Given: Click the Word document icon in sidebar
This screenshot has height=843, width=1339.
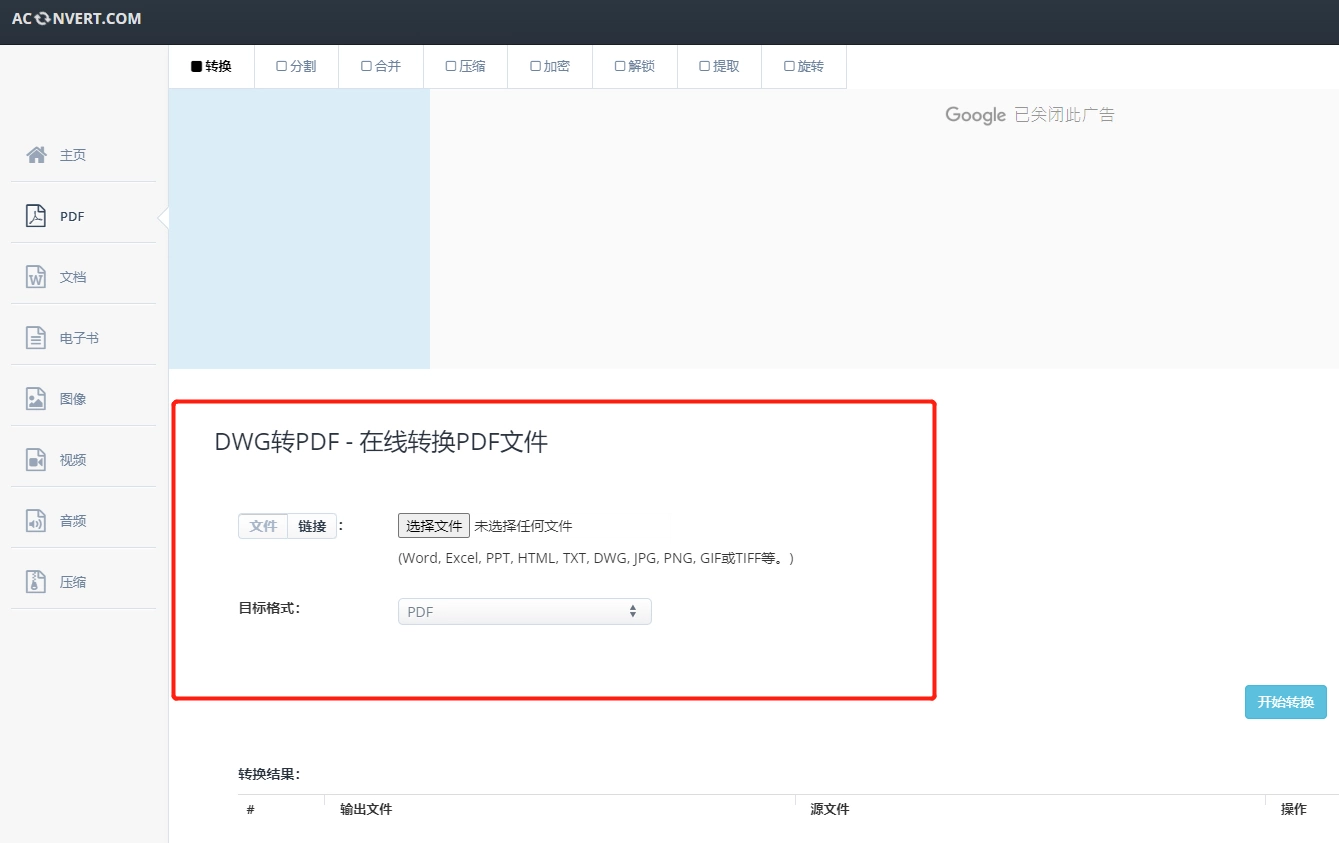Looking at the screenshot, I should pos(36,276).
